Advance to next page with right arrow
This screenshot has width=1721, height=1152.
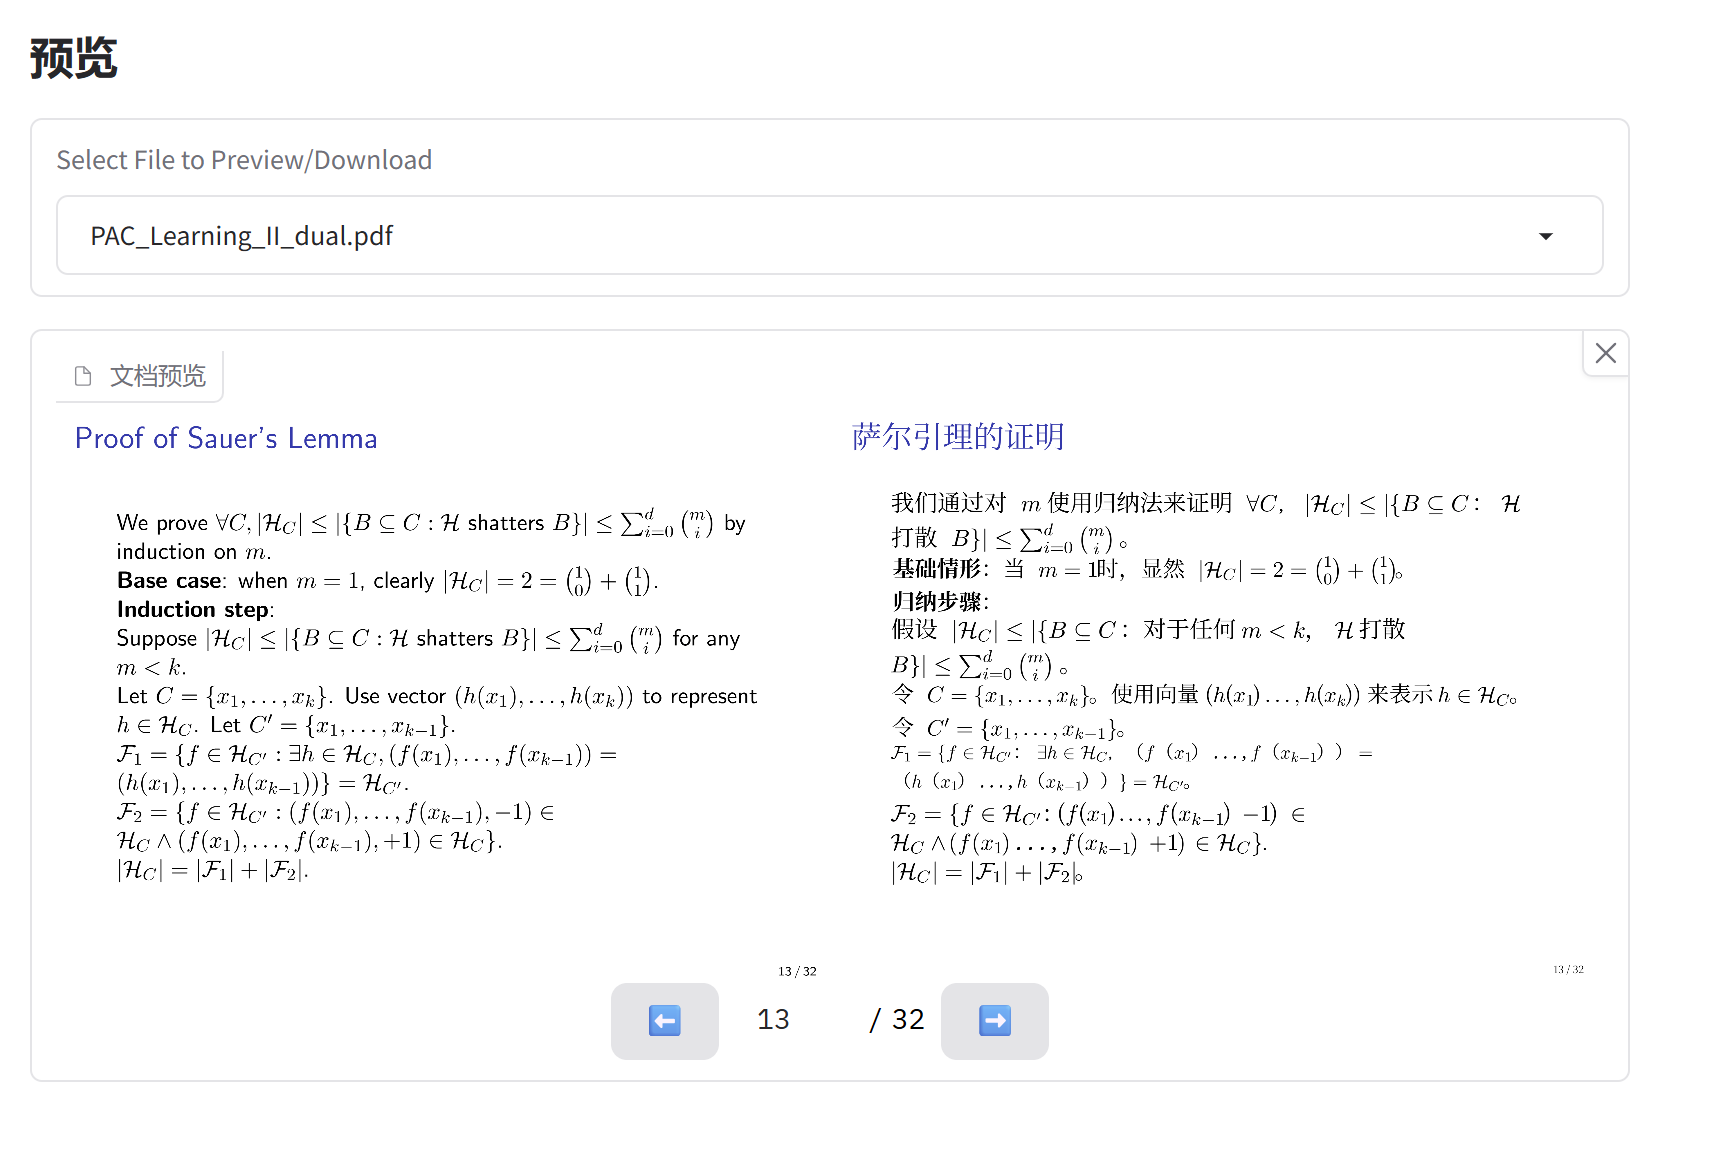click(x=994, y=1021)
